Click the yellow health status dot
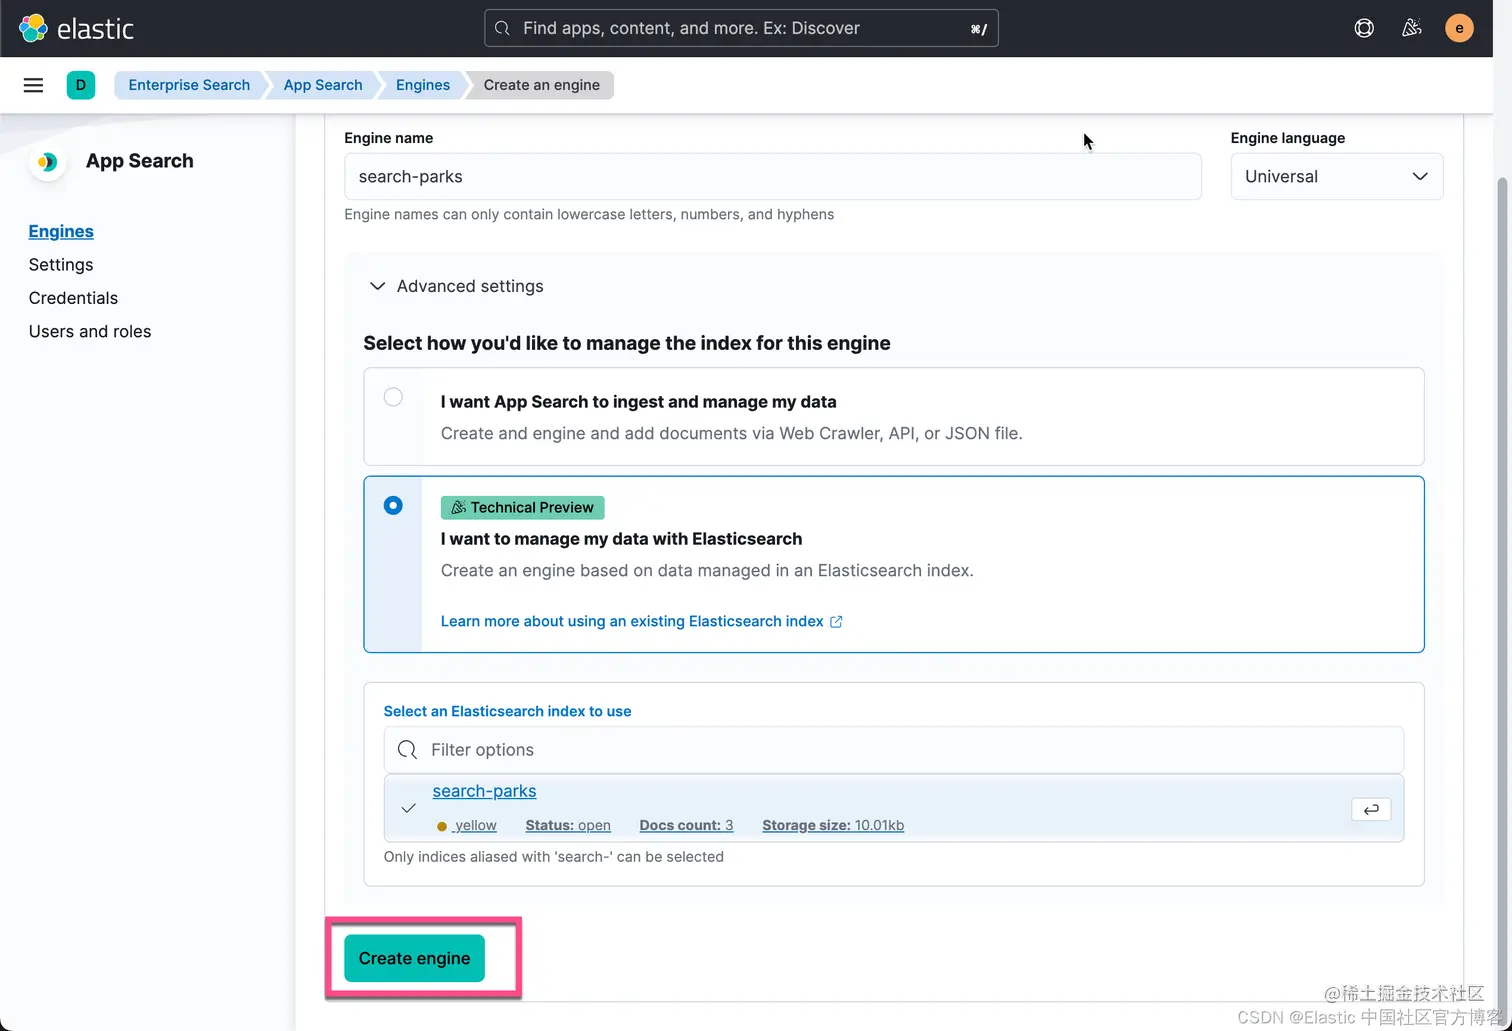This screenshot has width=1512, height=1031. [x=442, y=826]
